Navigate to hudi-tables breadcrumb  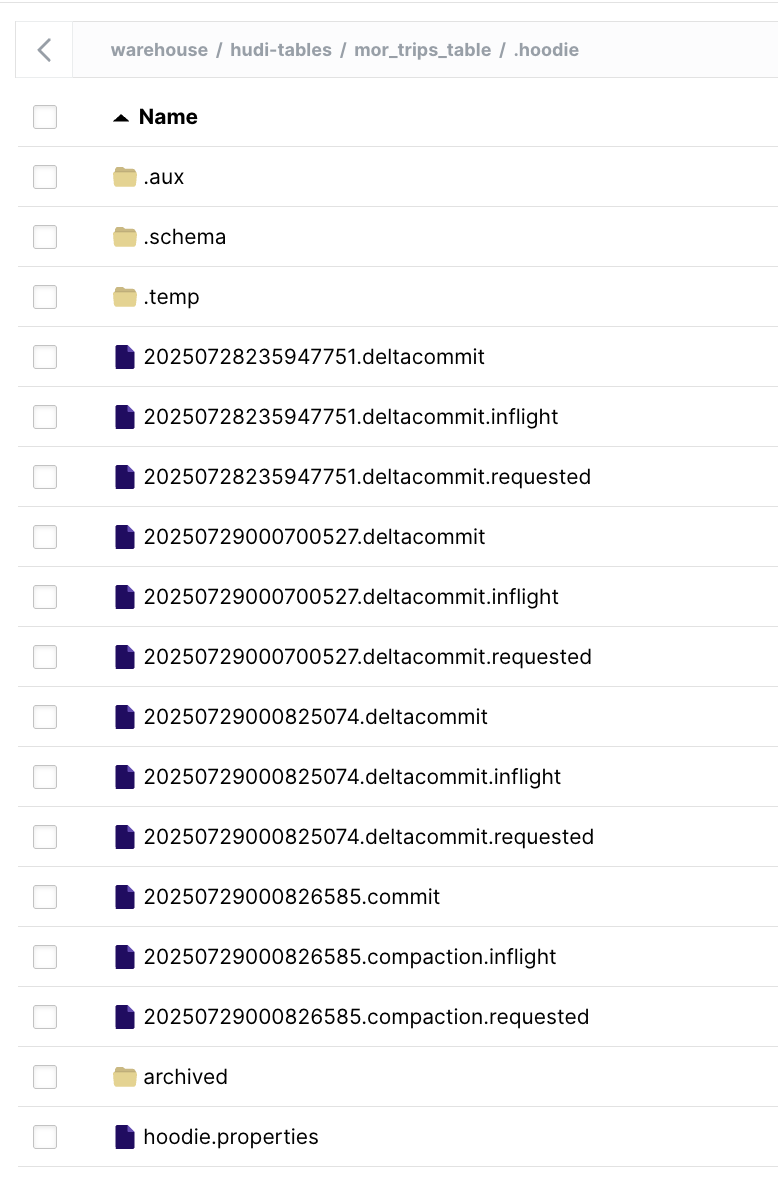[x=281, y=50]
